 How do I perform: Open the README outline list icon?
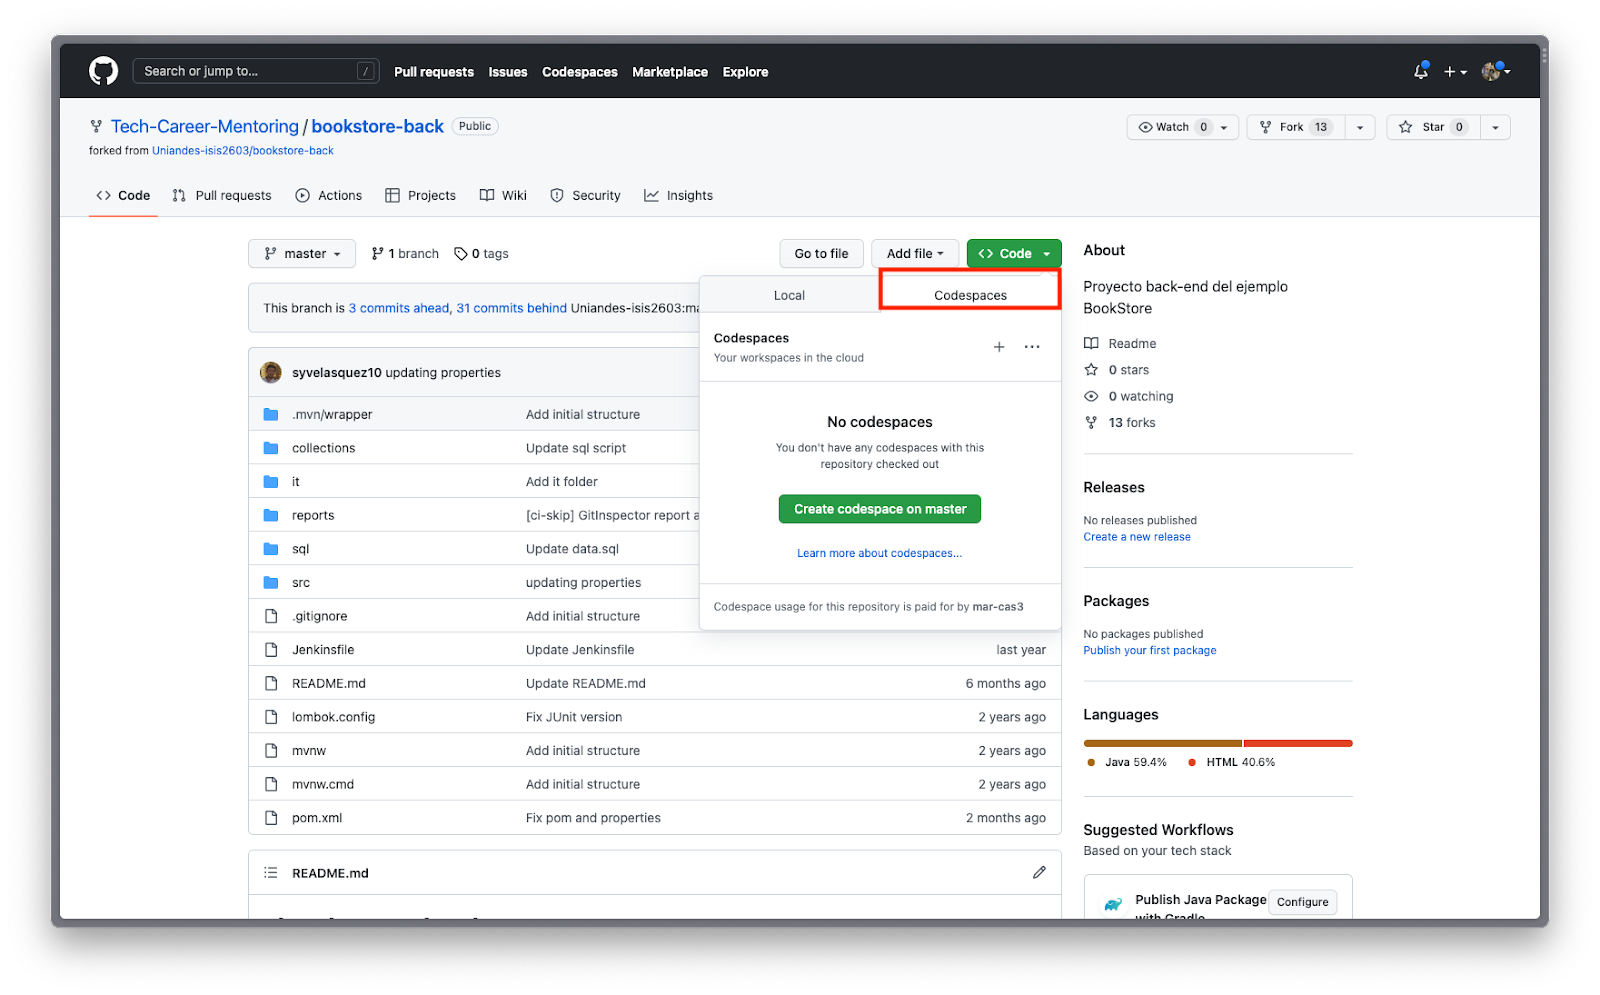(x=270, y=873)
